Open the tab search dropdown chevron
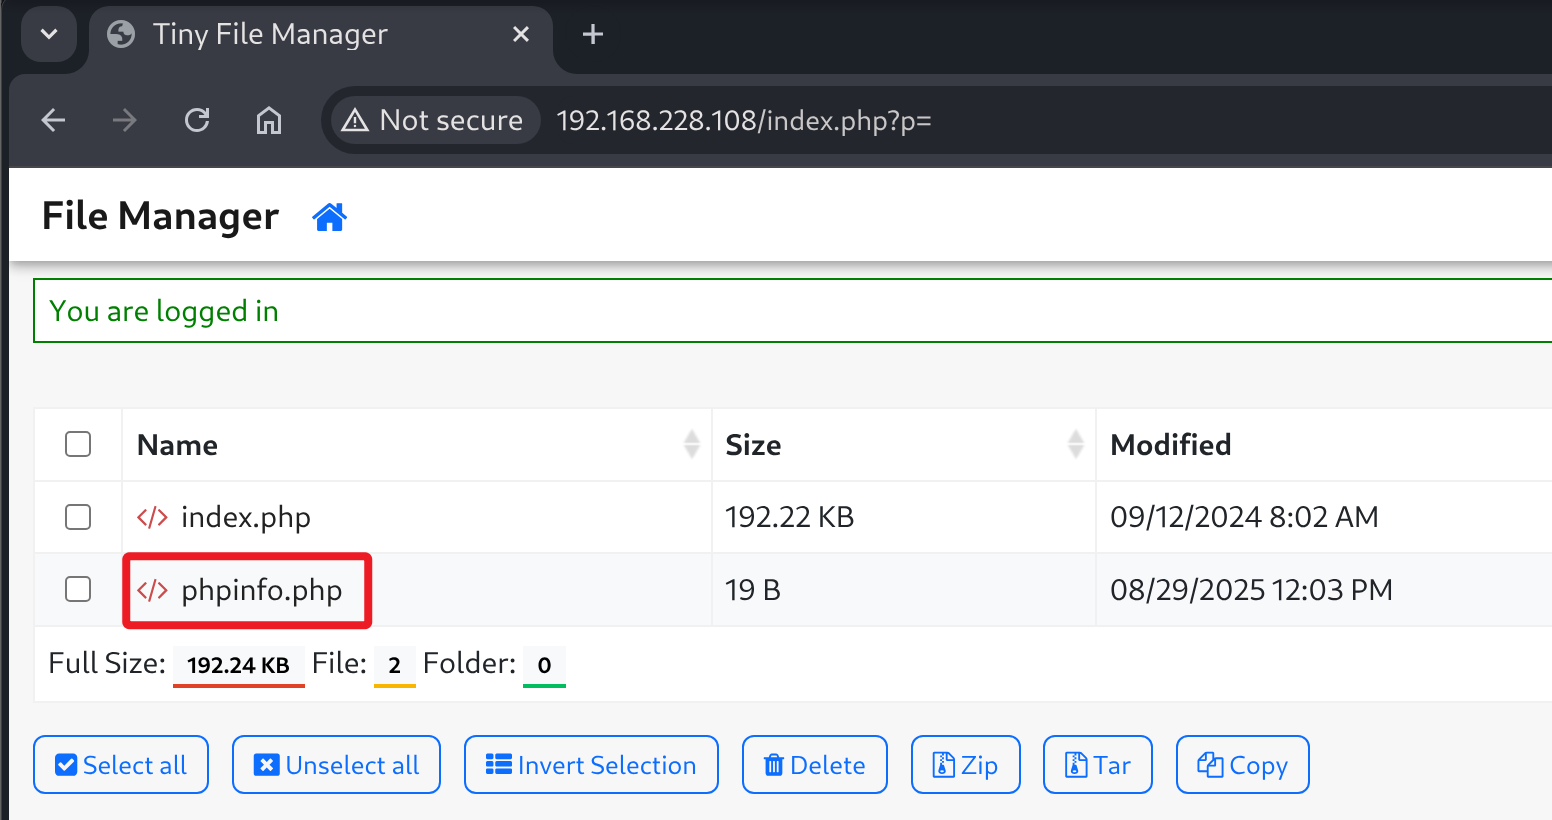Viewport: 1552px width, 820px height. pyautogui.click(x=48, y=35)
